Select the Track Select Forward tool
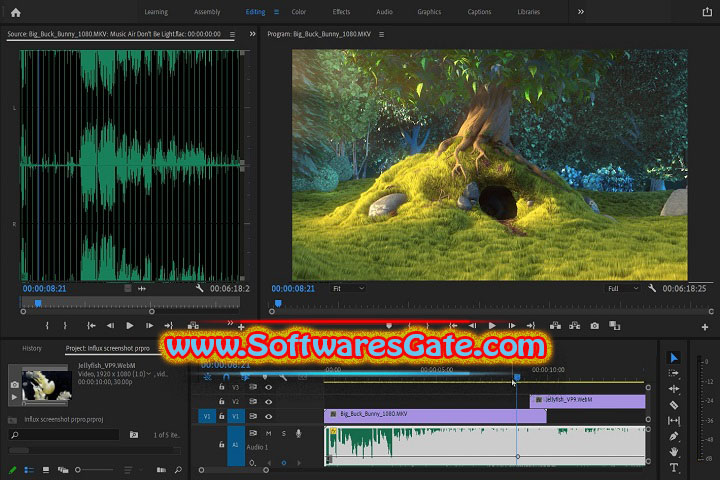 674,373
